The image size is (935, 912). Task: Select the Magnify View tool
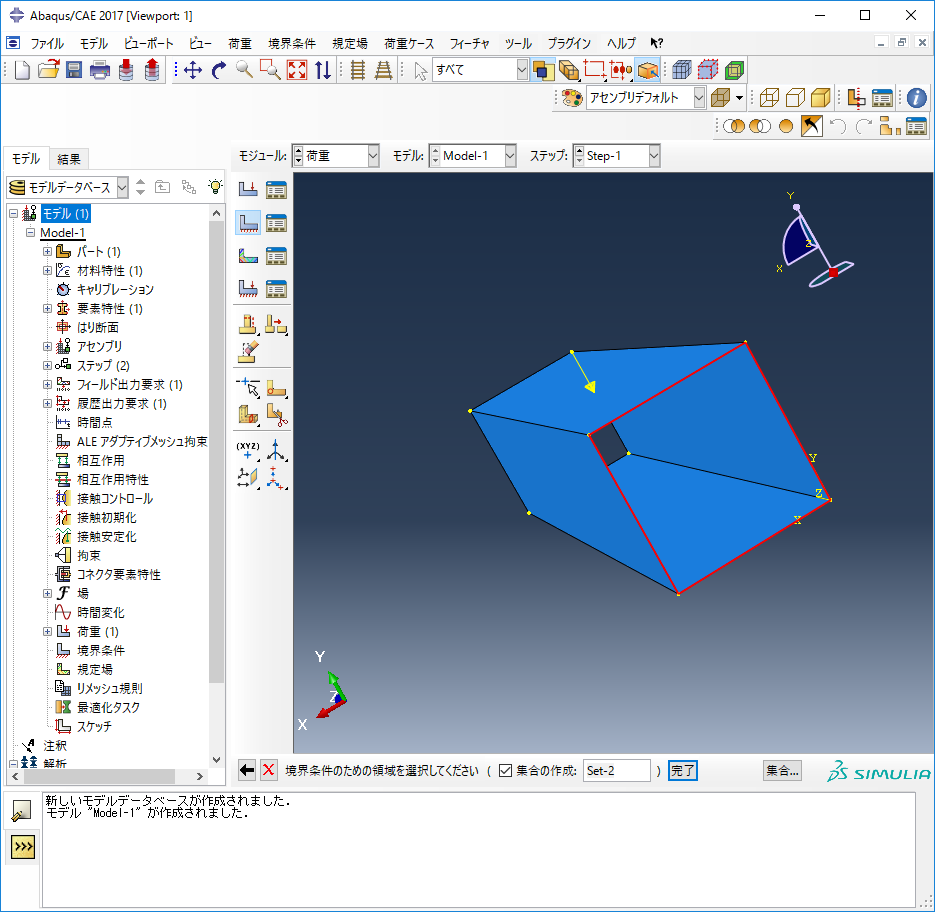(x=244, y=70)
